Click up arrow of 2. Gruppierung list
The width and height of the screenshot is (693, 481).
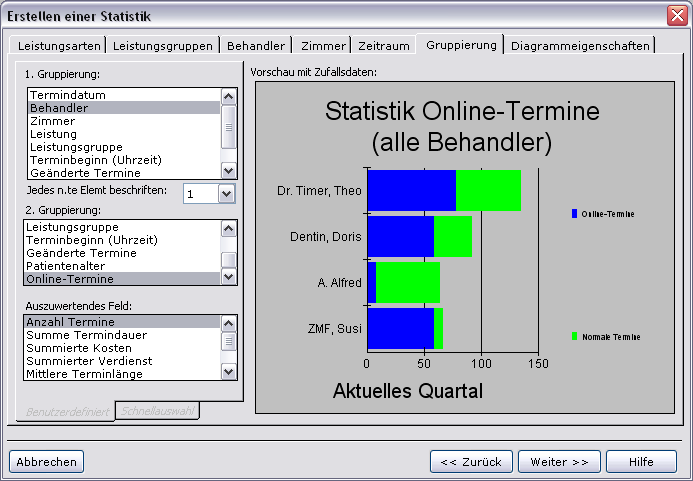(x=228, y=229)
